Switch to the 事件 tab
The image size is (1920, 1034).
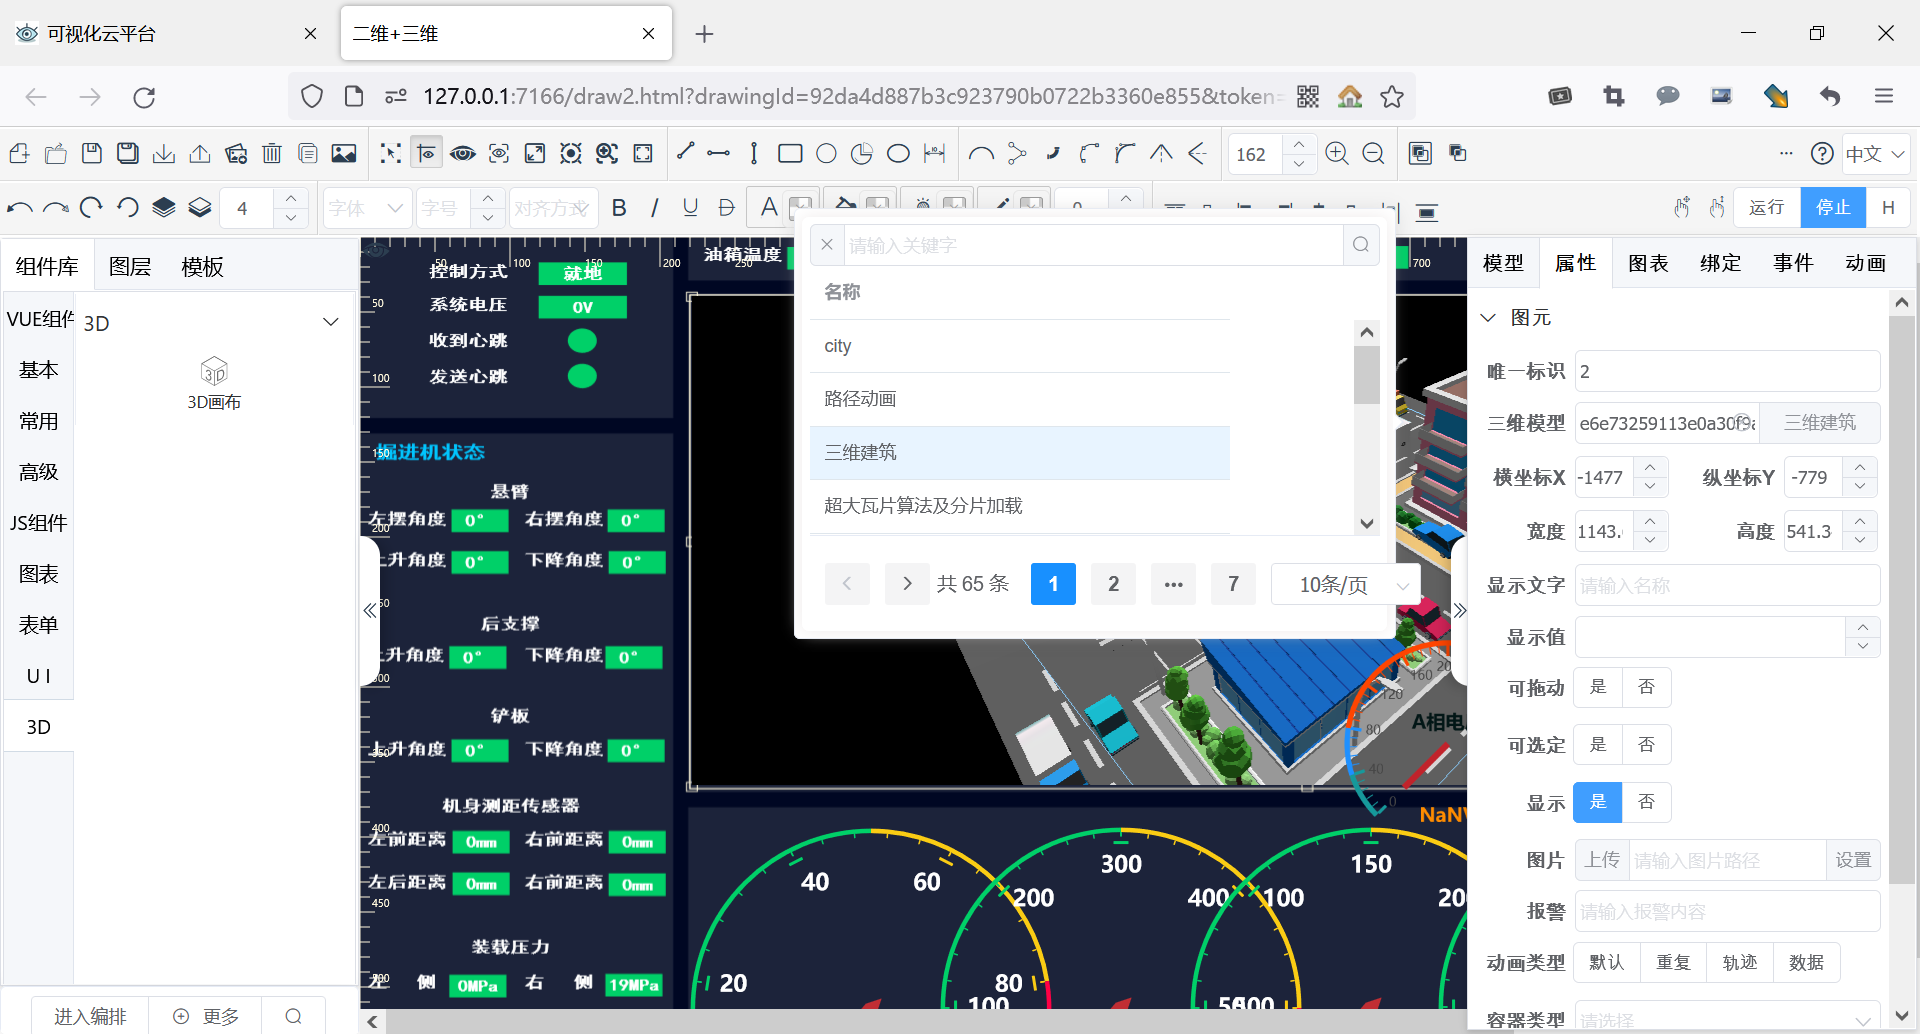click(x=1793, y=263)
